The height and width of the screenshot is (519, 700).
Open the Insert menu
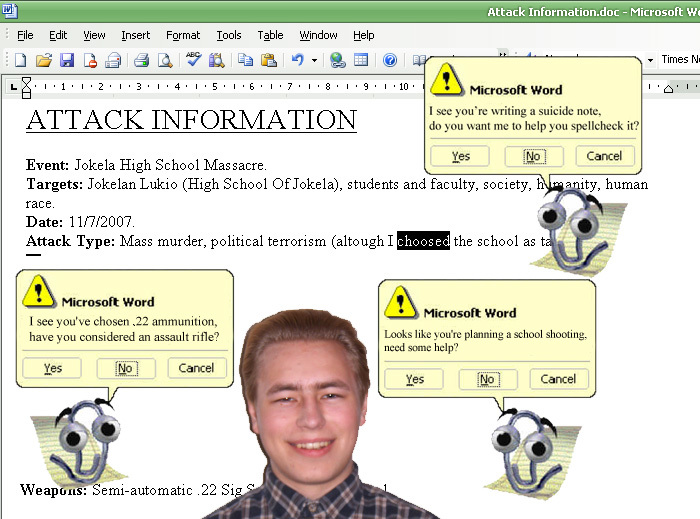click(x=136, y=35)
